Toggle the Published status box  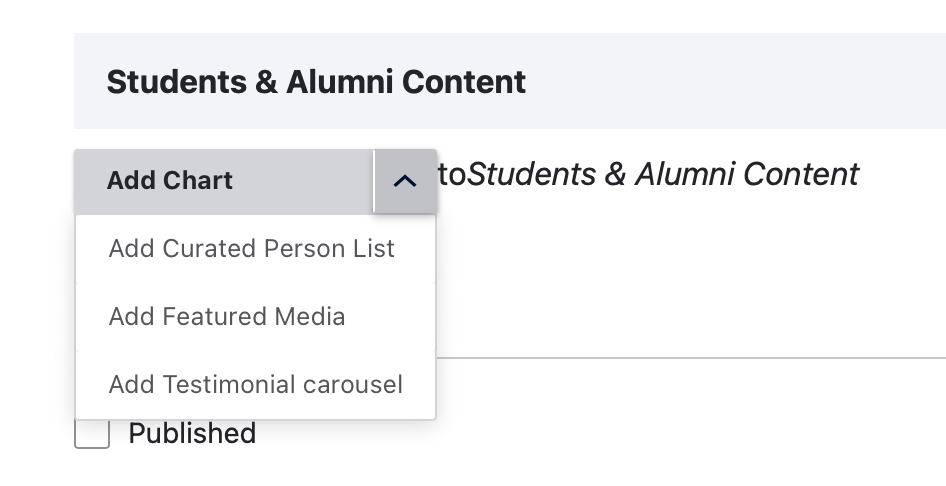tap(92, 434)
